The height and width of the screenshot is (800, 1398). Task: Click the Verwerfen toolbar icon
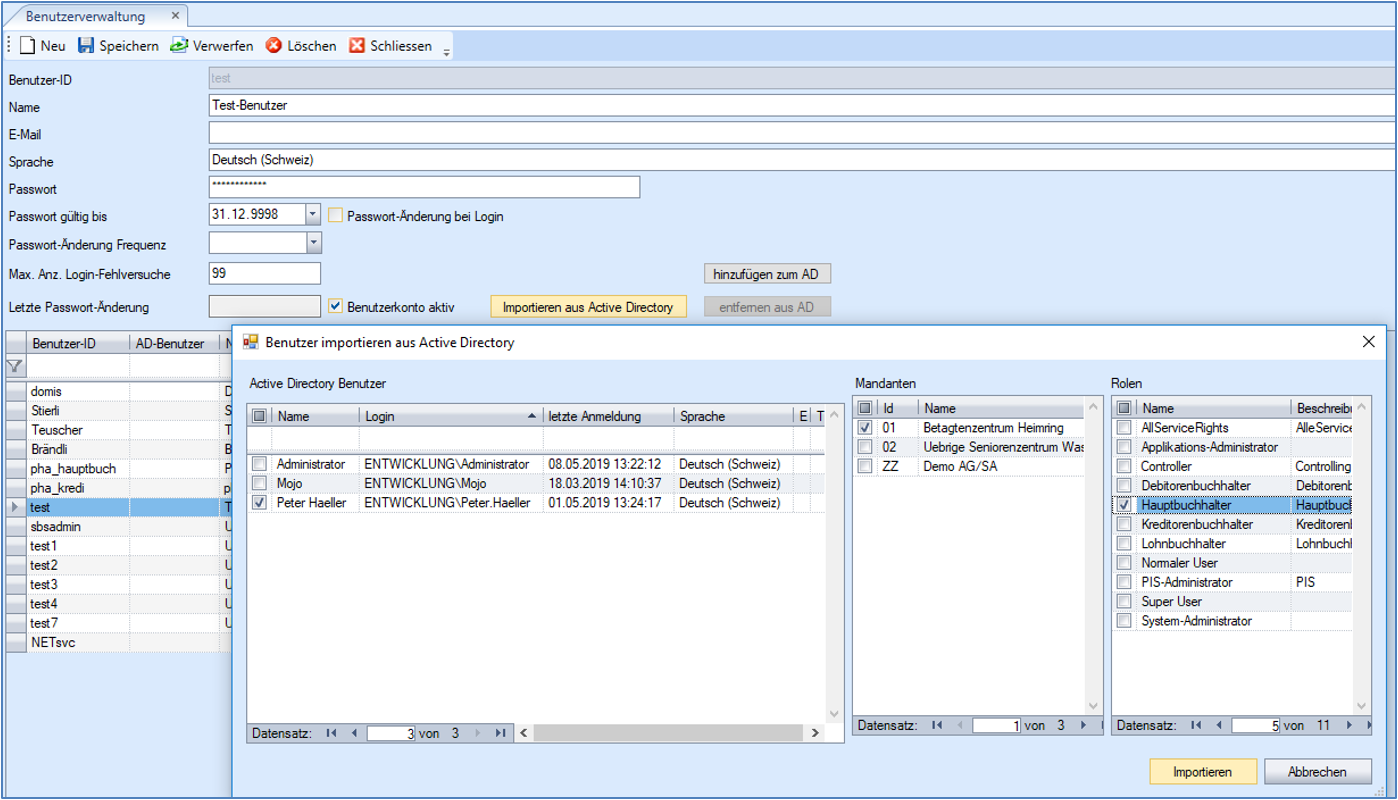179,46
